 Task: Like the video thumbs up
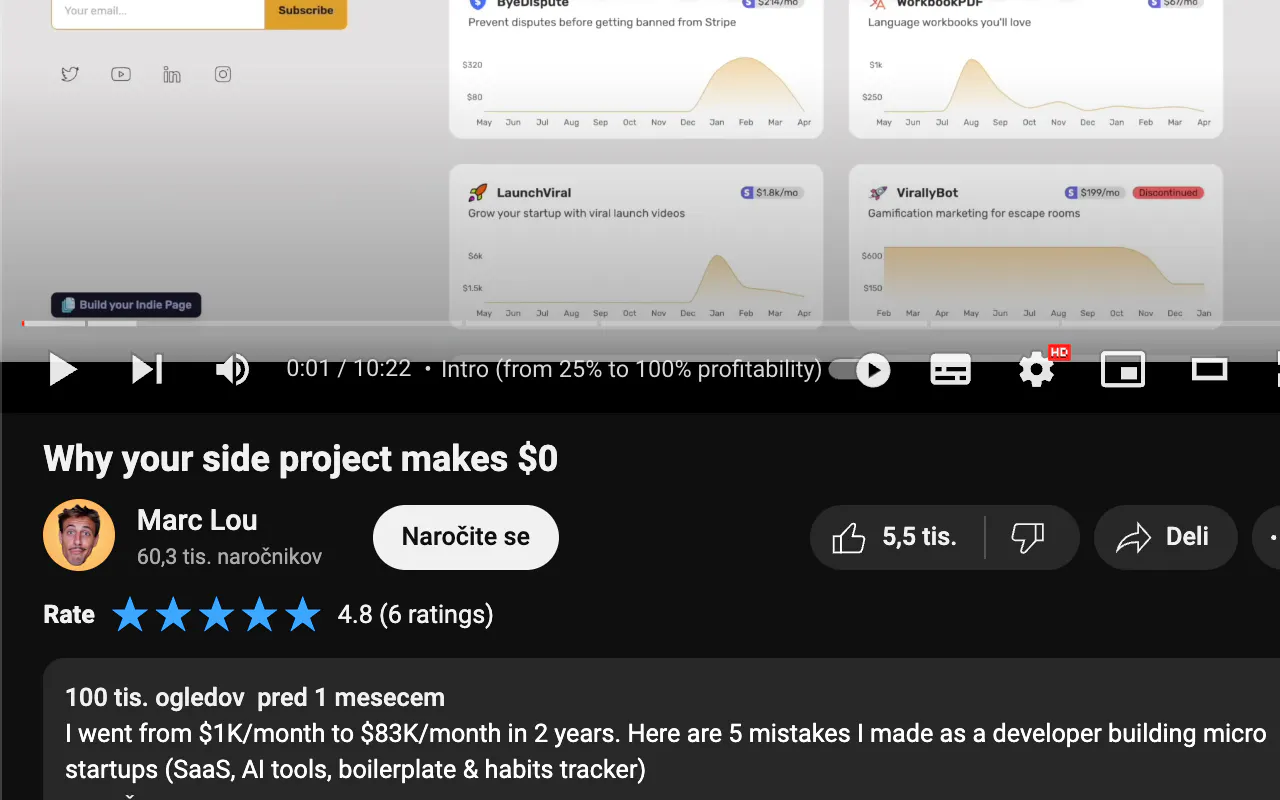point(896,537)
